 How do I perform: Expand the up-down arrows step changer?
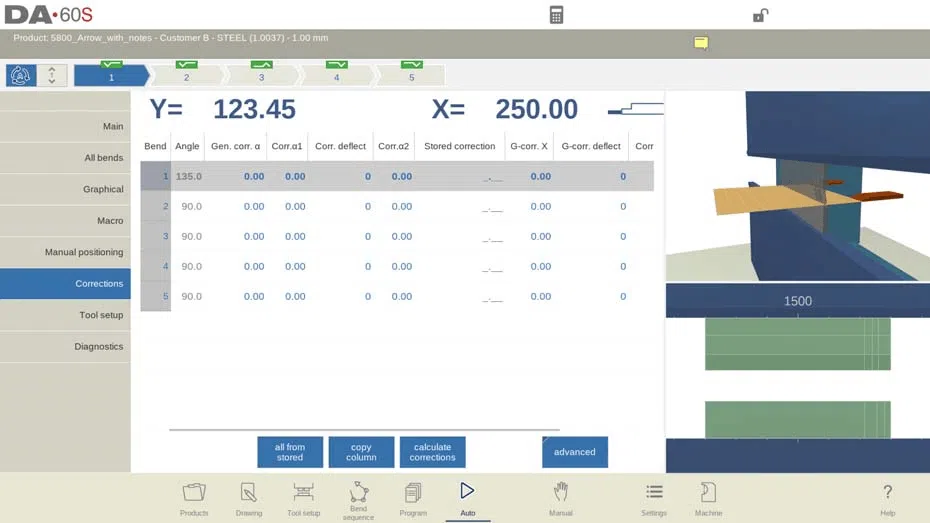click(x=52, y=75)
